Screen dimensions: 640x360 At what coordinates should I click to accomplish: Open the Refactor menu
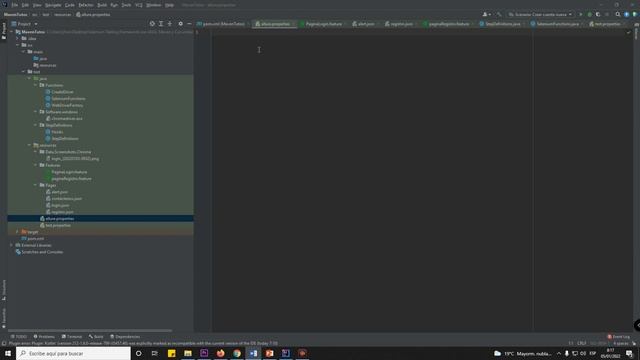pos(86,5)
